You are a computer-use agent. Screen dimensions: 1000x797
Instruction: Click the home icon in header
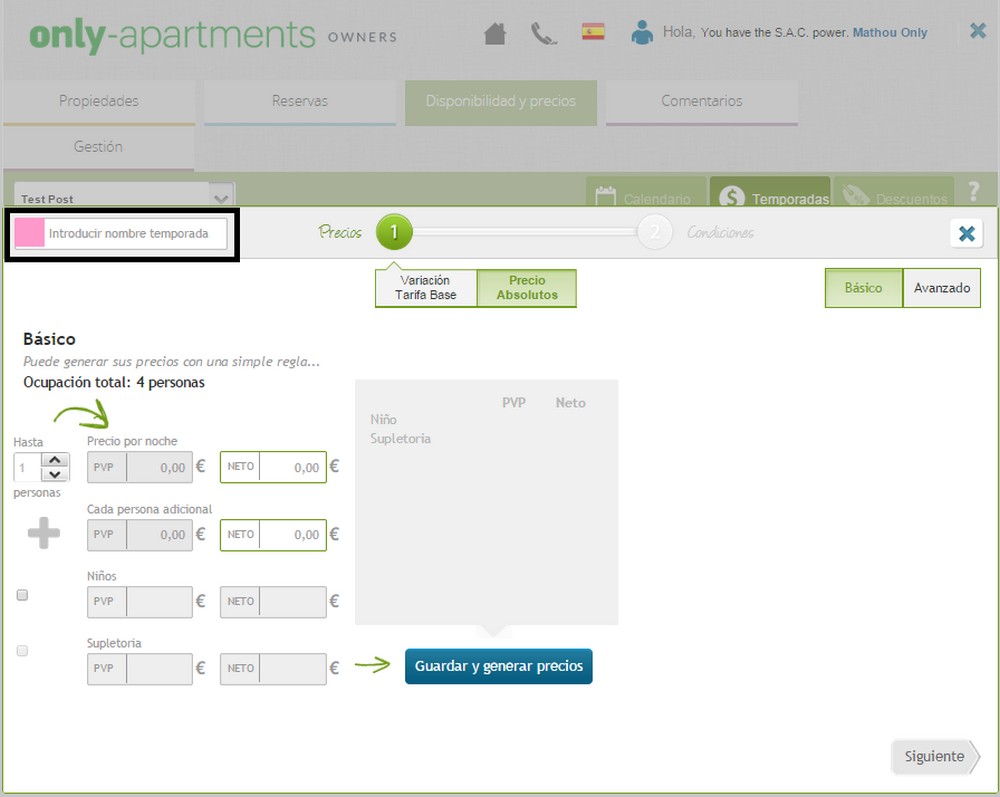pyautogui.click(x=495, y=33)
